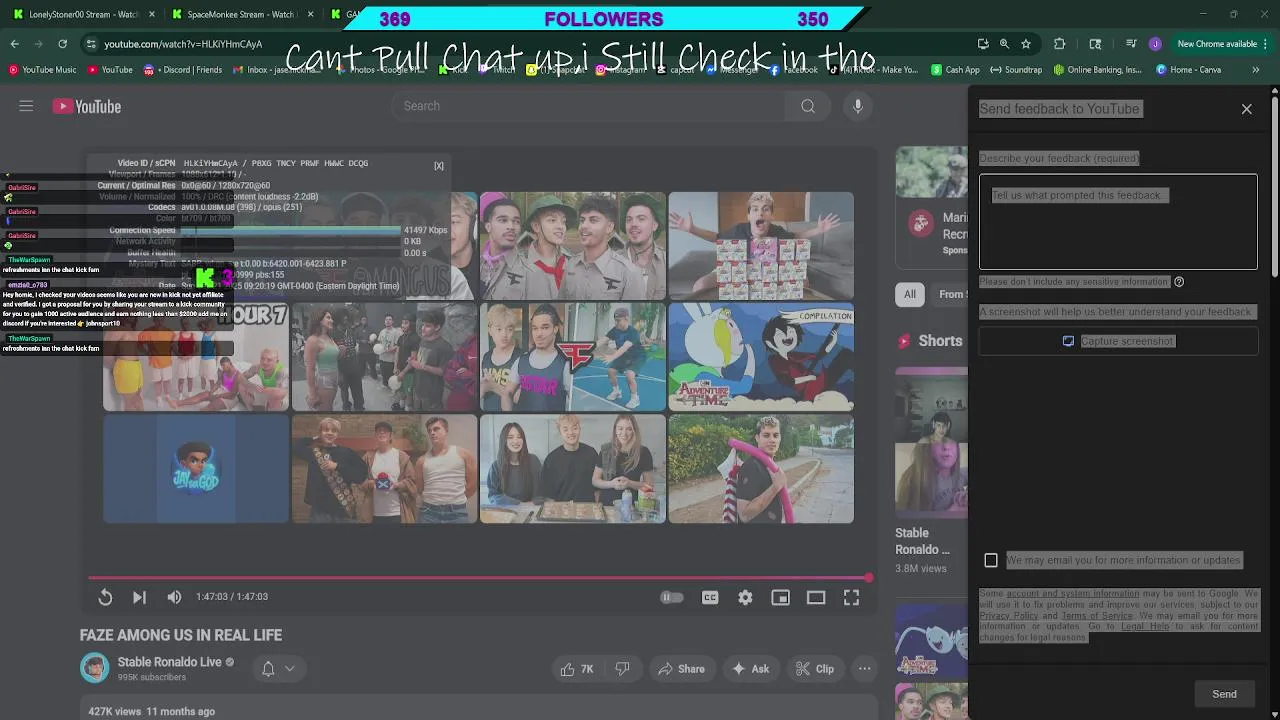Click the Ask button

tap(750, 669)
